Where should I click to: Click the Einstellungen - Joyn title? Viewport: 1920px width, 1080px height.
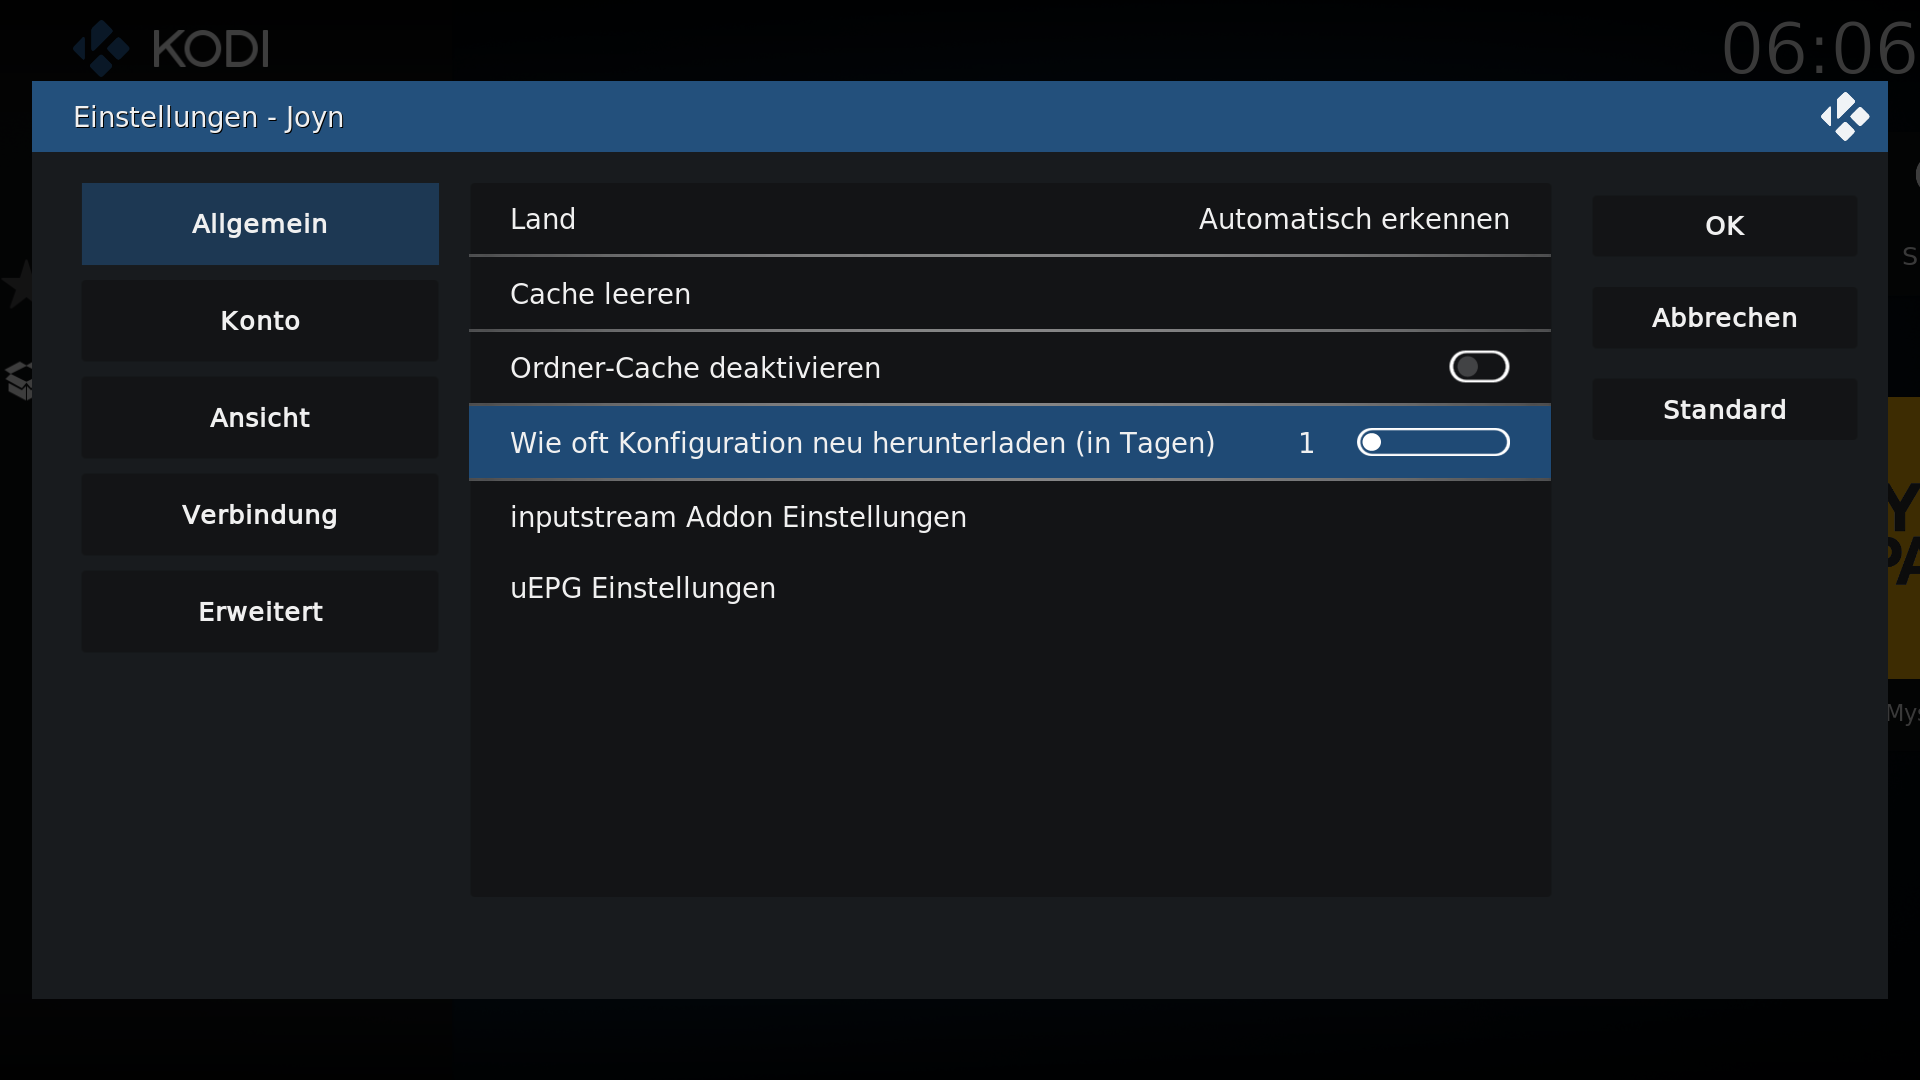[208, 117]
